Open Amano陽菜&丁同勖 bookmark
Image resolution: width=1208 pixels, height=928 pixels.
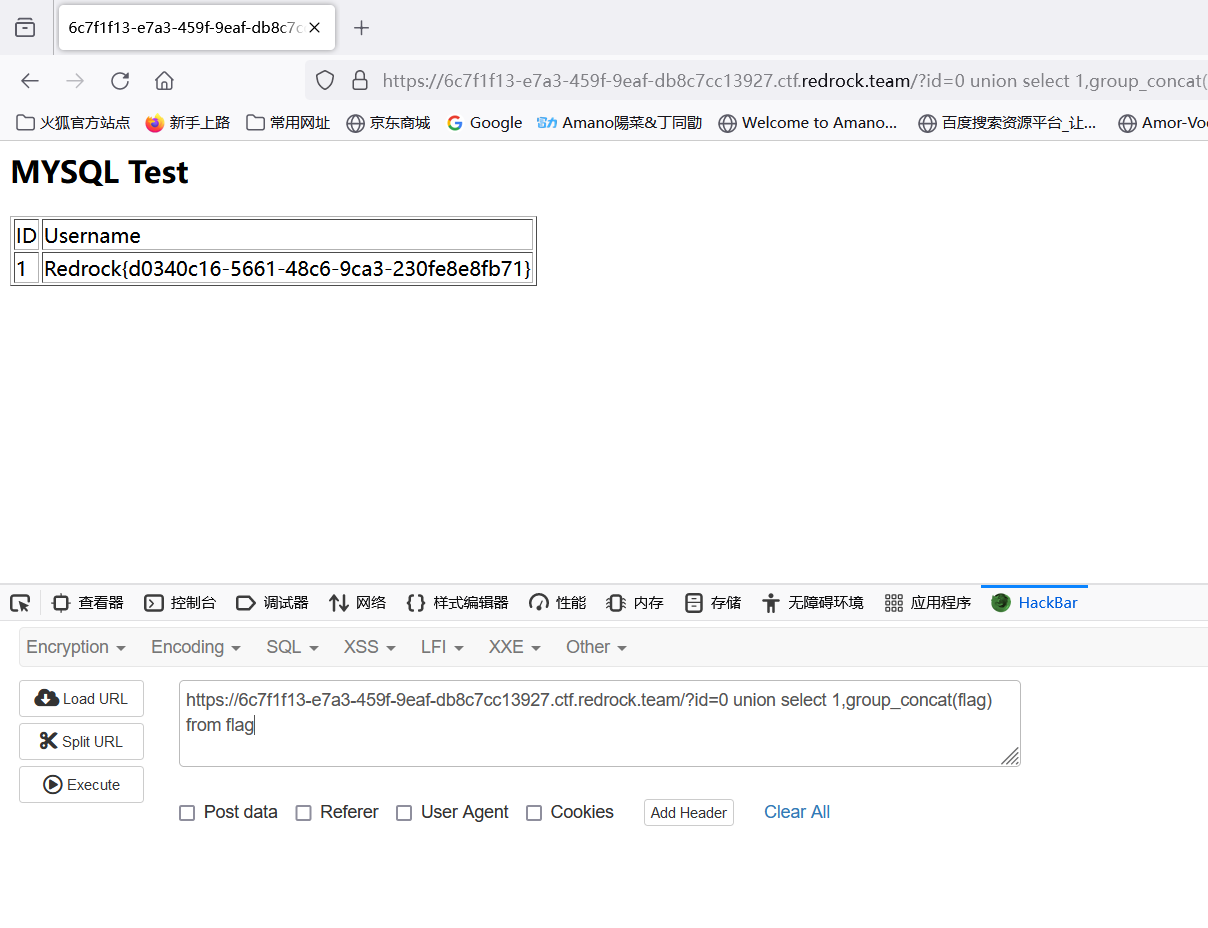tap(620, 123)
